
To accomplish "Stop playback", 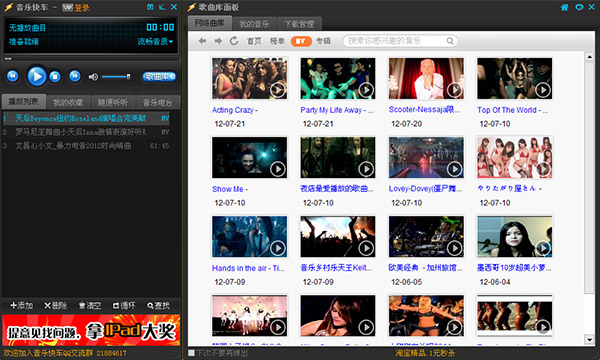I will (55, 77).
